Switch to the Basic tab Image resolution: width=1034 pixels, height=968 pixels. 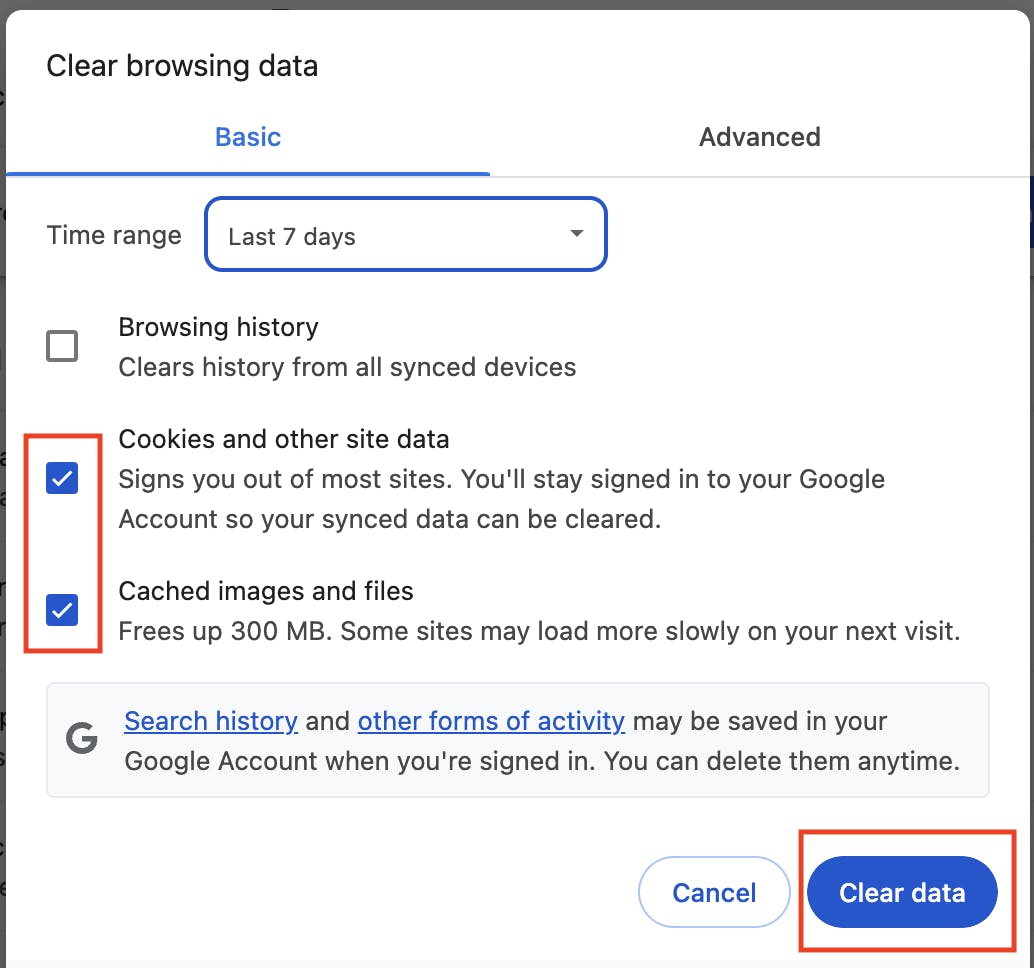pyautogui.click(x=248, y=137)
